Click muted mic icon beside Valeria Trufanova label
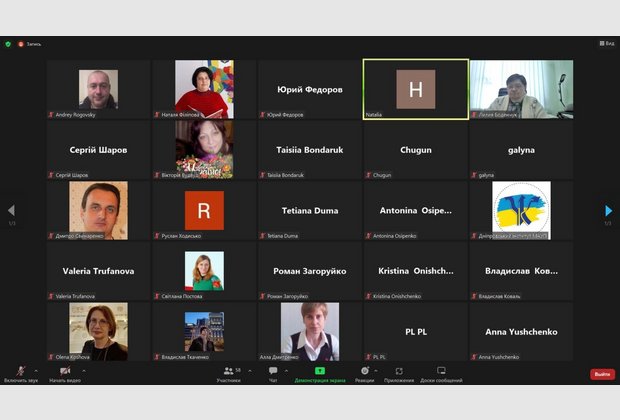 click(x=51, y=296)
